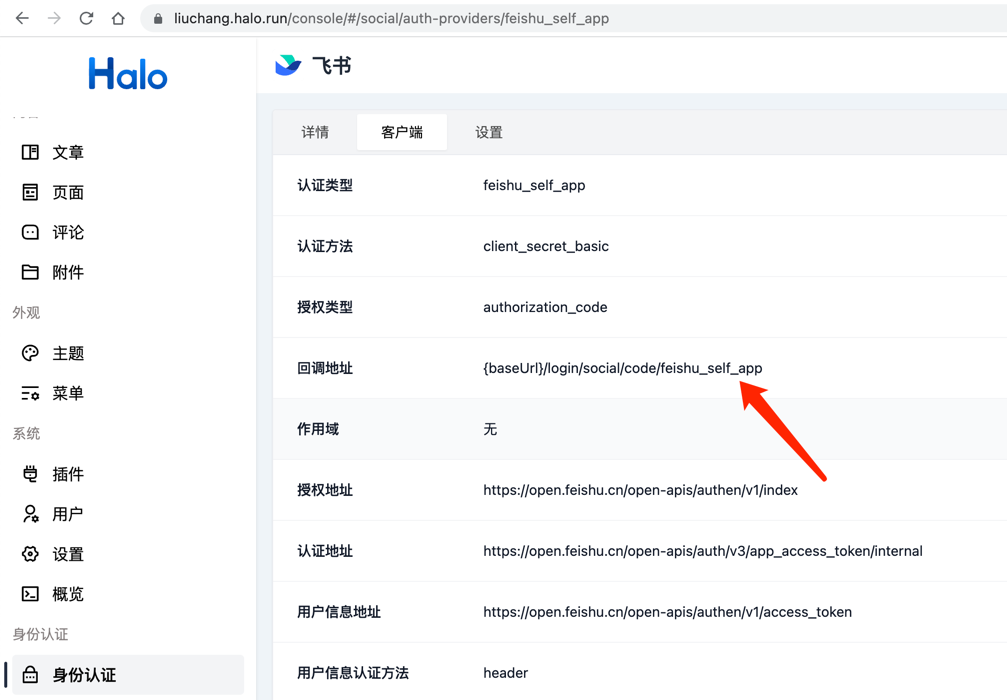
Task: Click the client_secret_basic value
Action: point(546,246)
